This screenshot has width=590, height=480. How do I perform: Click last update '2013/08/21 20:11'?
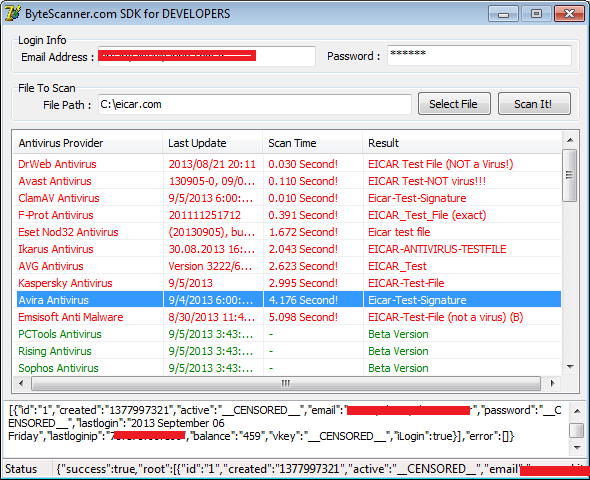(x=212, y=164)
